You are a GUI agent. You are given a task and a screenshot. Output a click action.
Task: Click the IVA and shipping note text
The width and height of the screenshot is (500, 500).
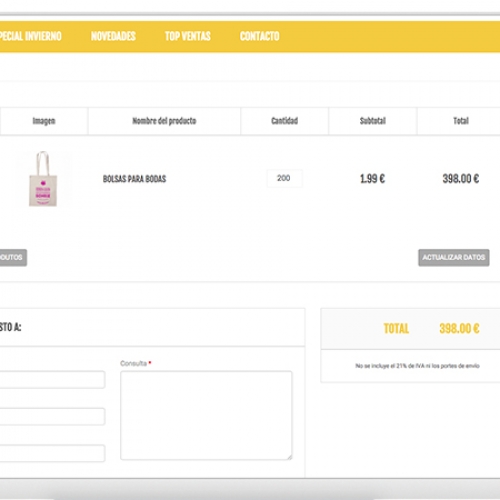(417, 366)
